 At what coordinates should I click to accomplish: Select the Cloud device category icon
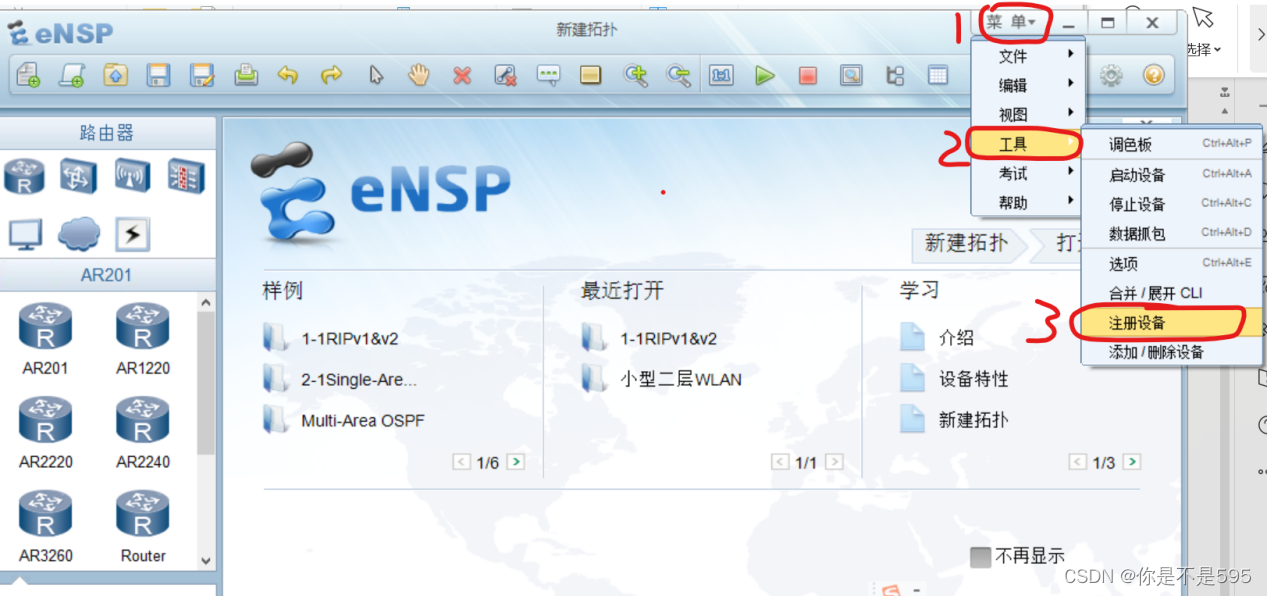click(x=79, y=234)
